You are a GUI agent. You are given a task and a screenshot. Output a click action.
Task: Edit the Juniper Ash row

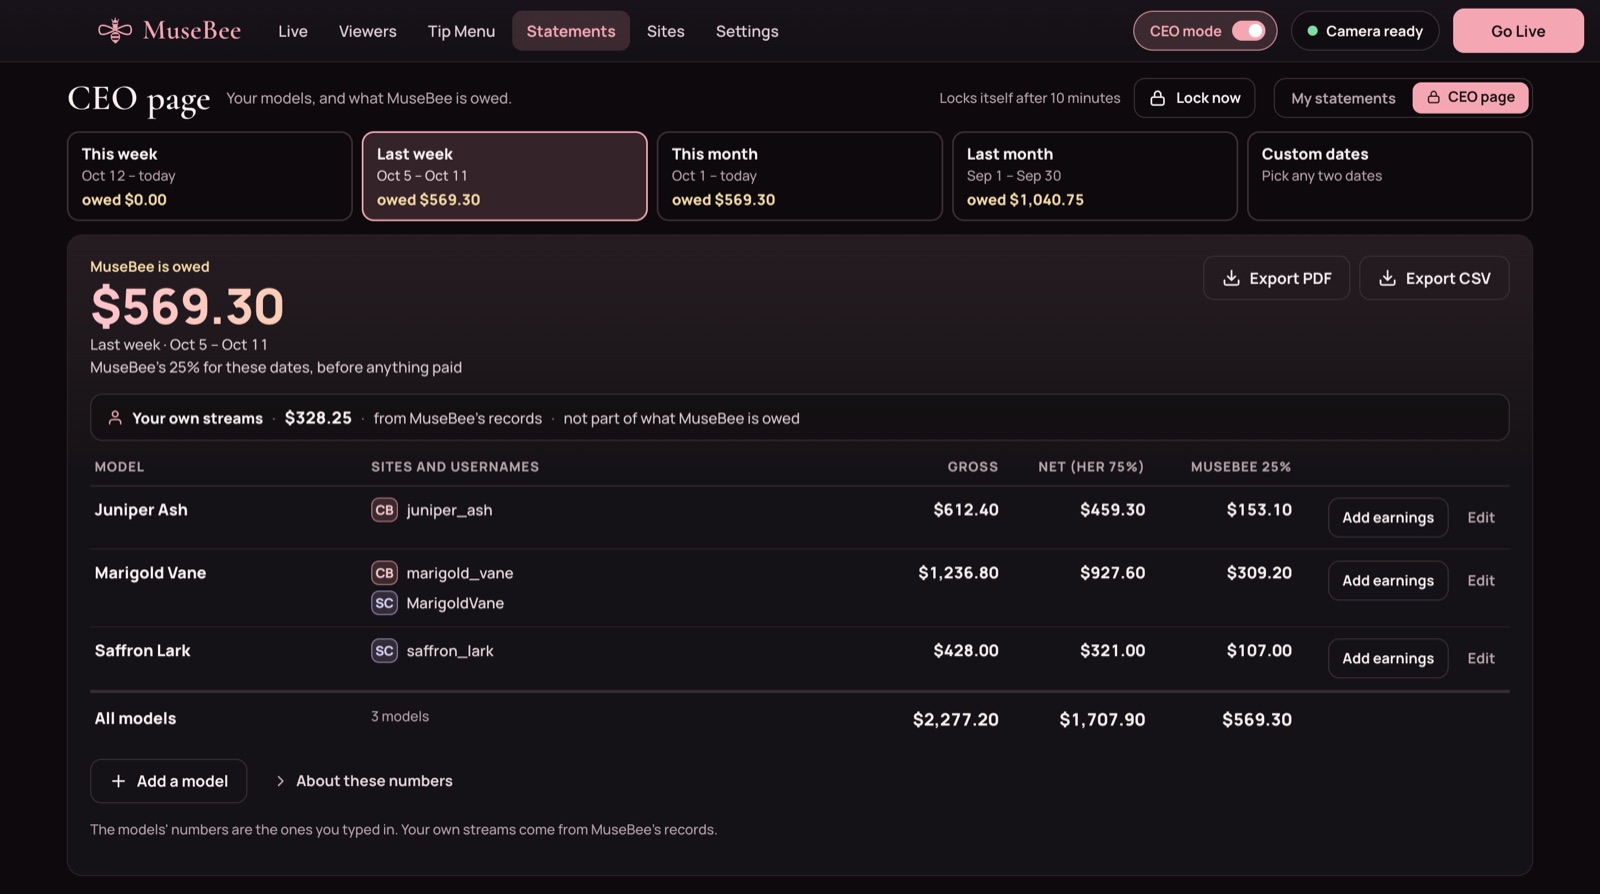[1481, 518]
